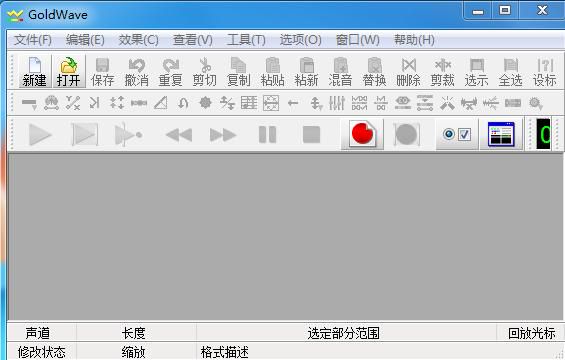Click the 全选 select all icon
Viewport: 565px width, 360px height.
tap(510, 71)
